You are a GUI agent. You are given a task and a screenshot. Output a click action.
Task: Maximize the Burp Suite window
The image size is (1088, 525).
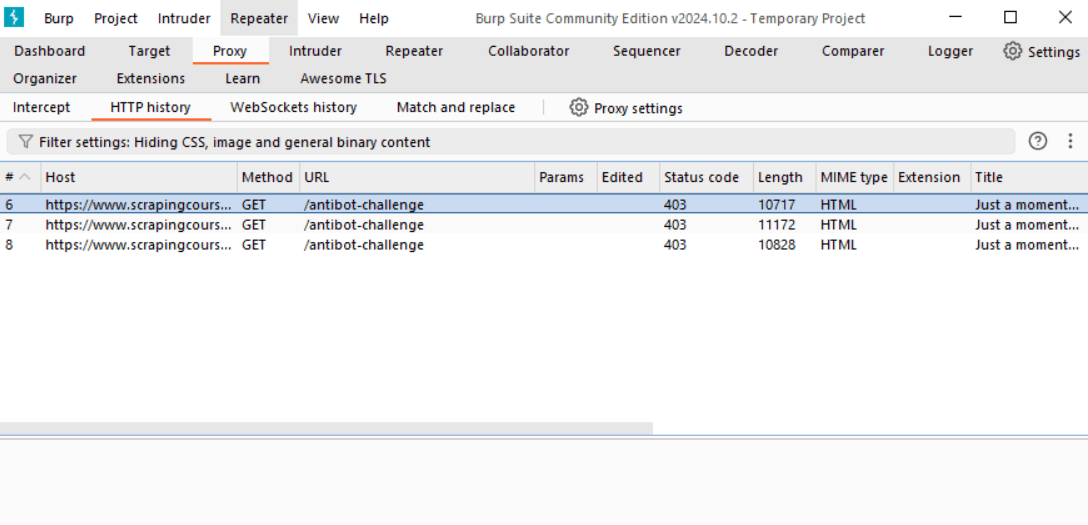(x=1010, y=17)
